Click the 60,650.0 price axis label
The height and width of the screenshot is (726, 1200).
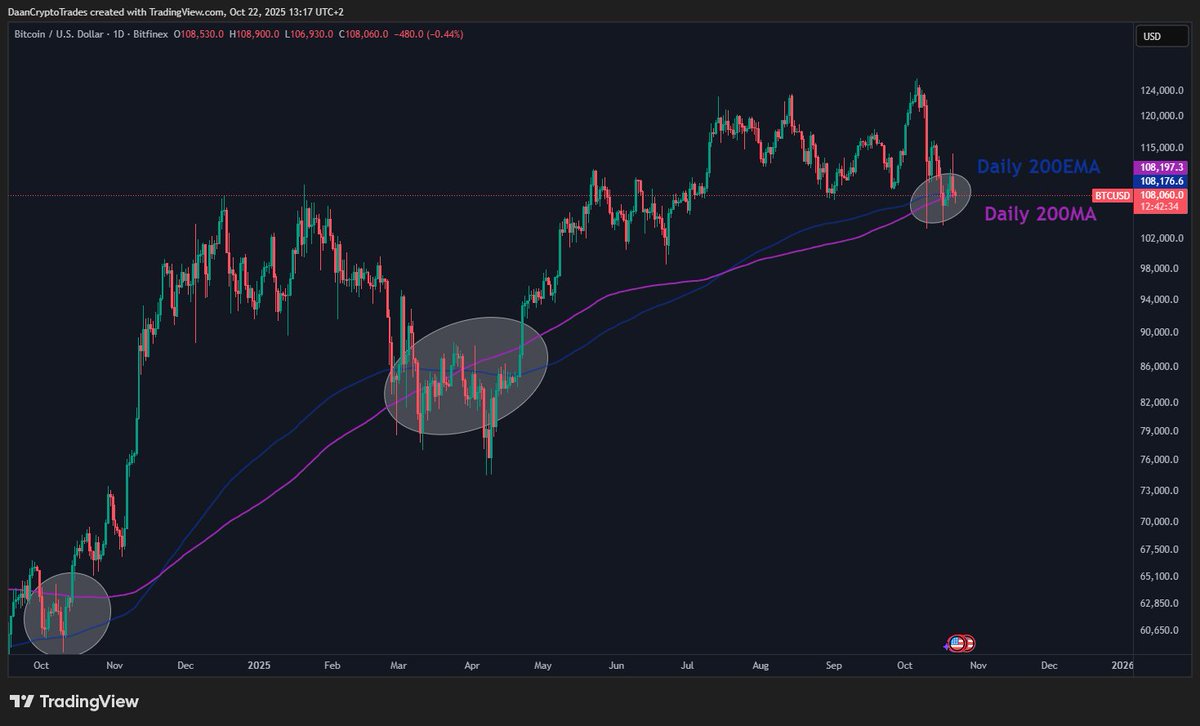pos(1161,630)
